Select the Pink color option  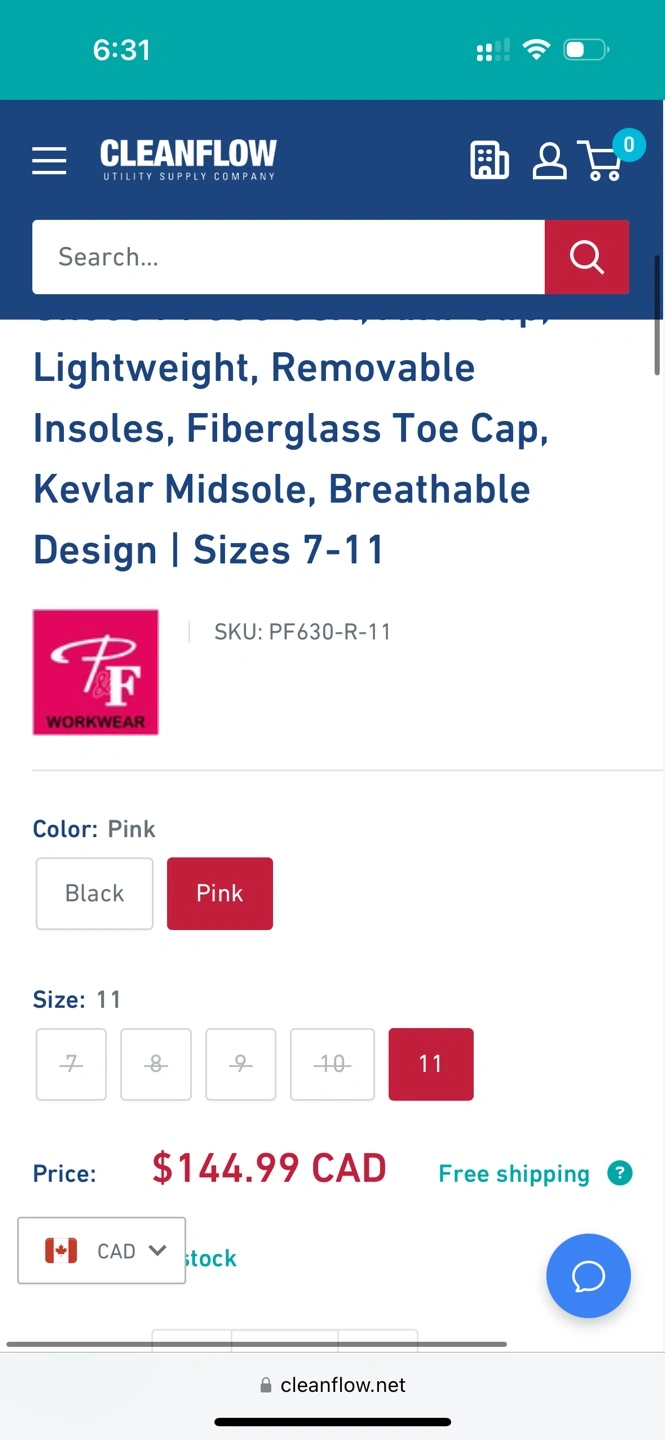point(220,893)
